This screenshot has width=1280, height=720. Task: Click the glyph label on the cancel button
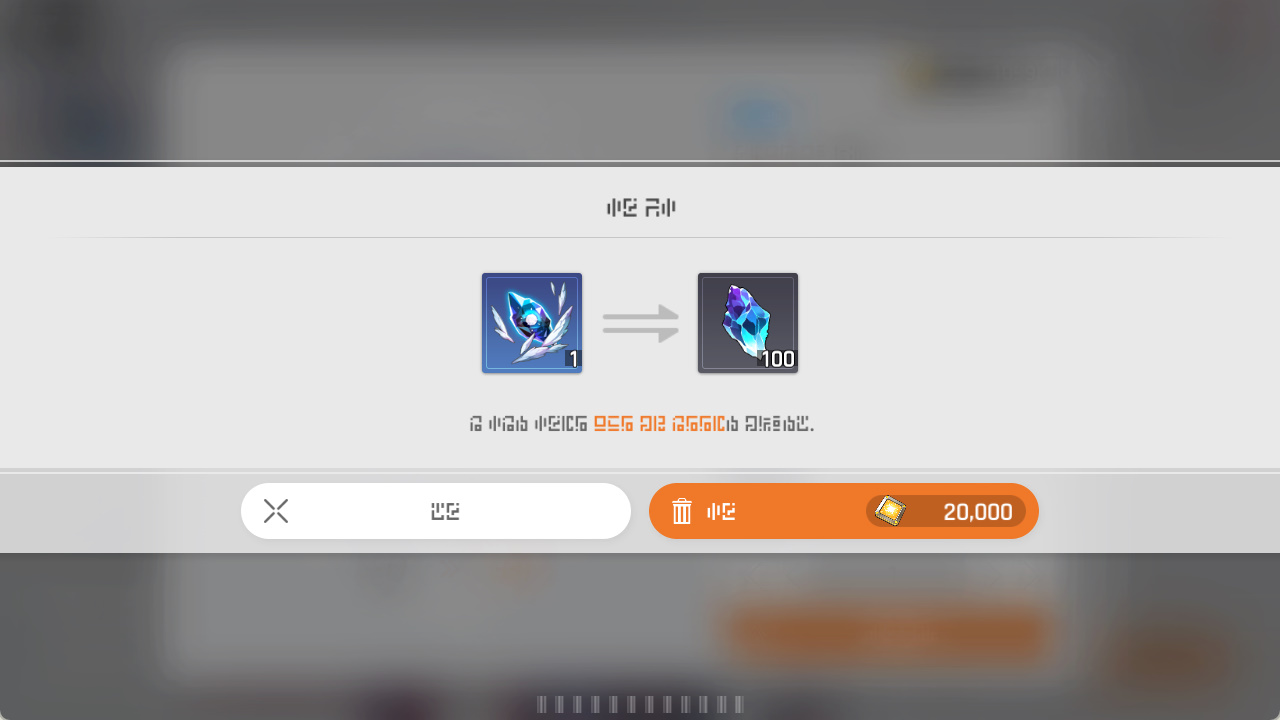point(445,511)
